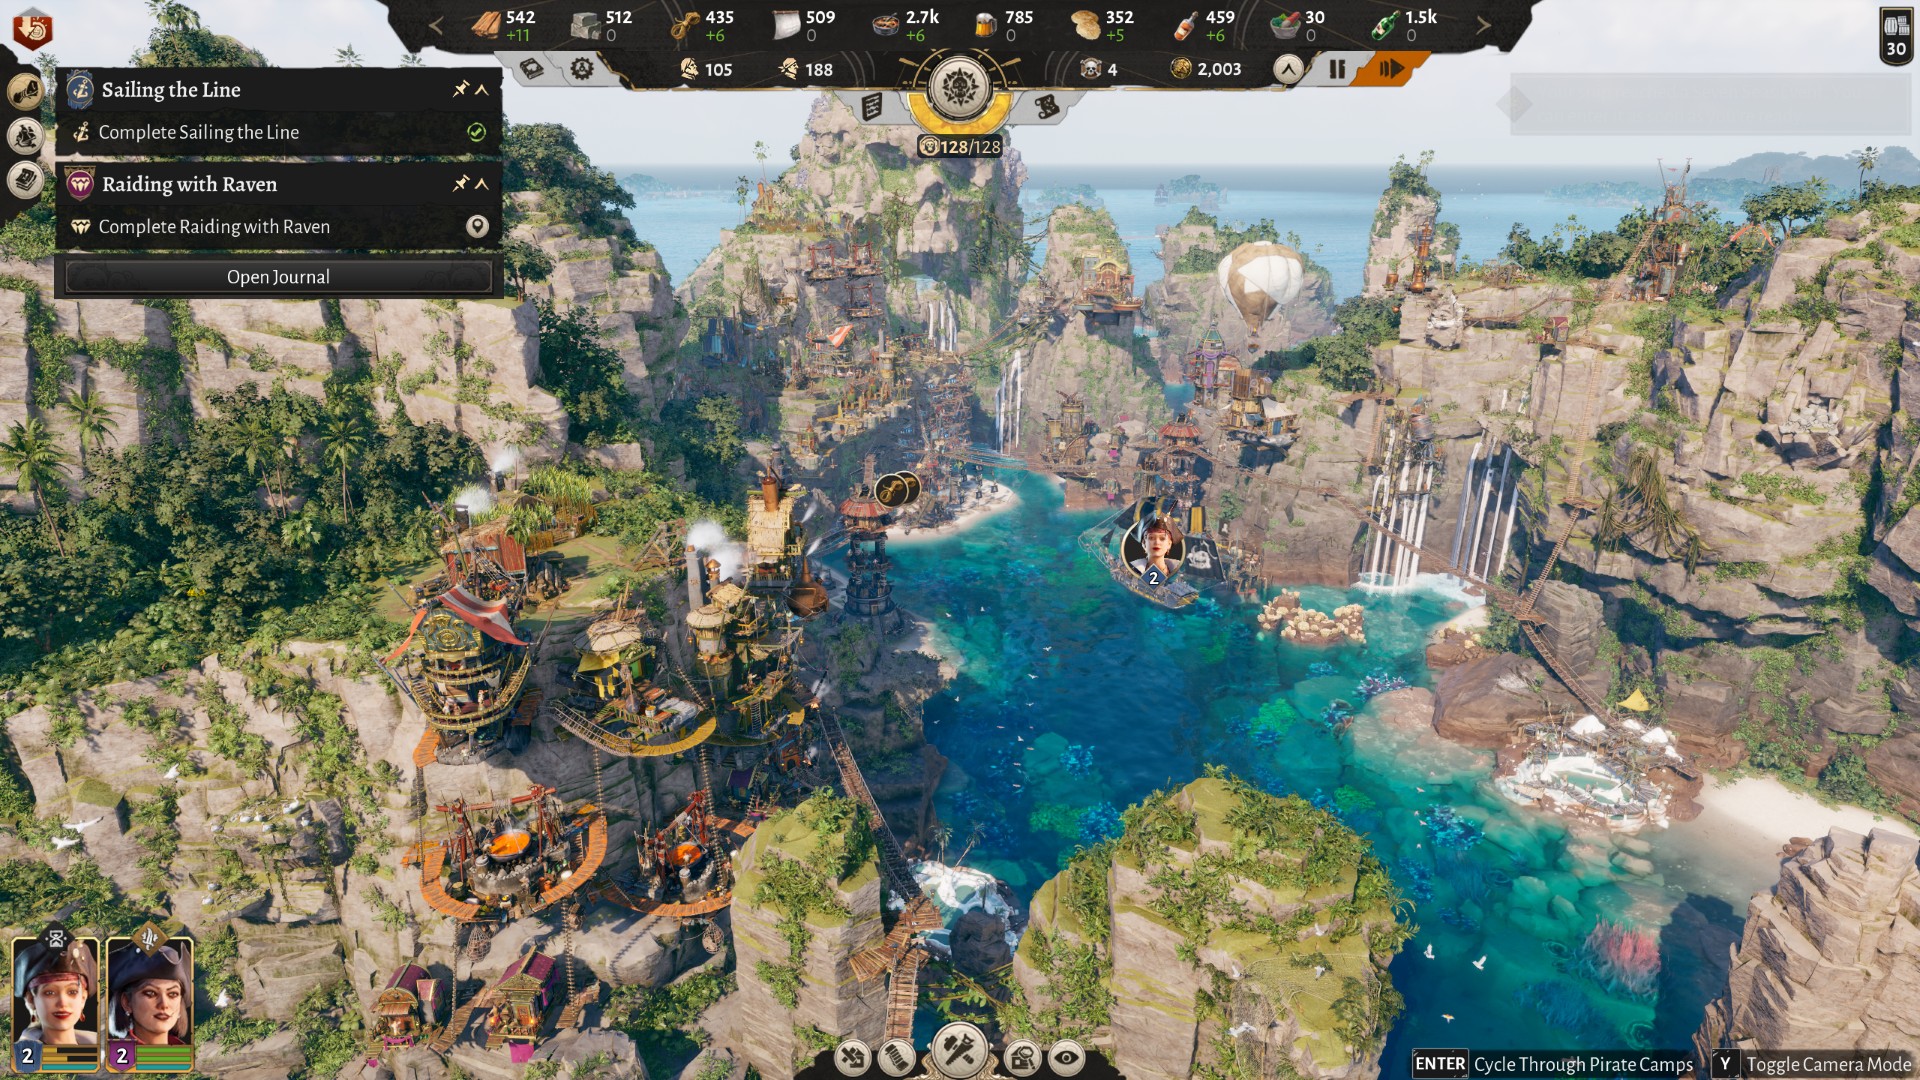Image resolution: width=1920 pixels, height=1080 pixels.
Task: Click the red alert badge in the top-left corner
Action: (x=31, y=29)
